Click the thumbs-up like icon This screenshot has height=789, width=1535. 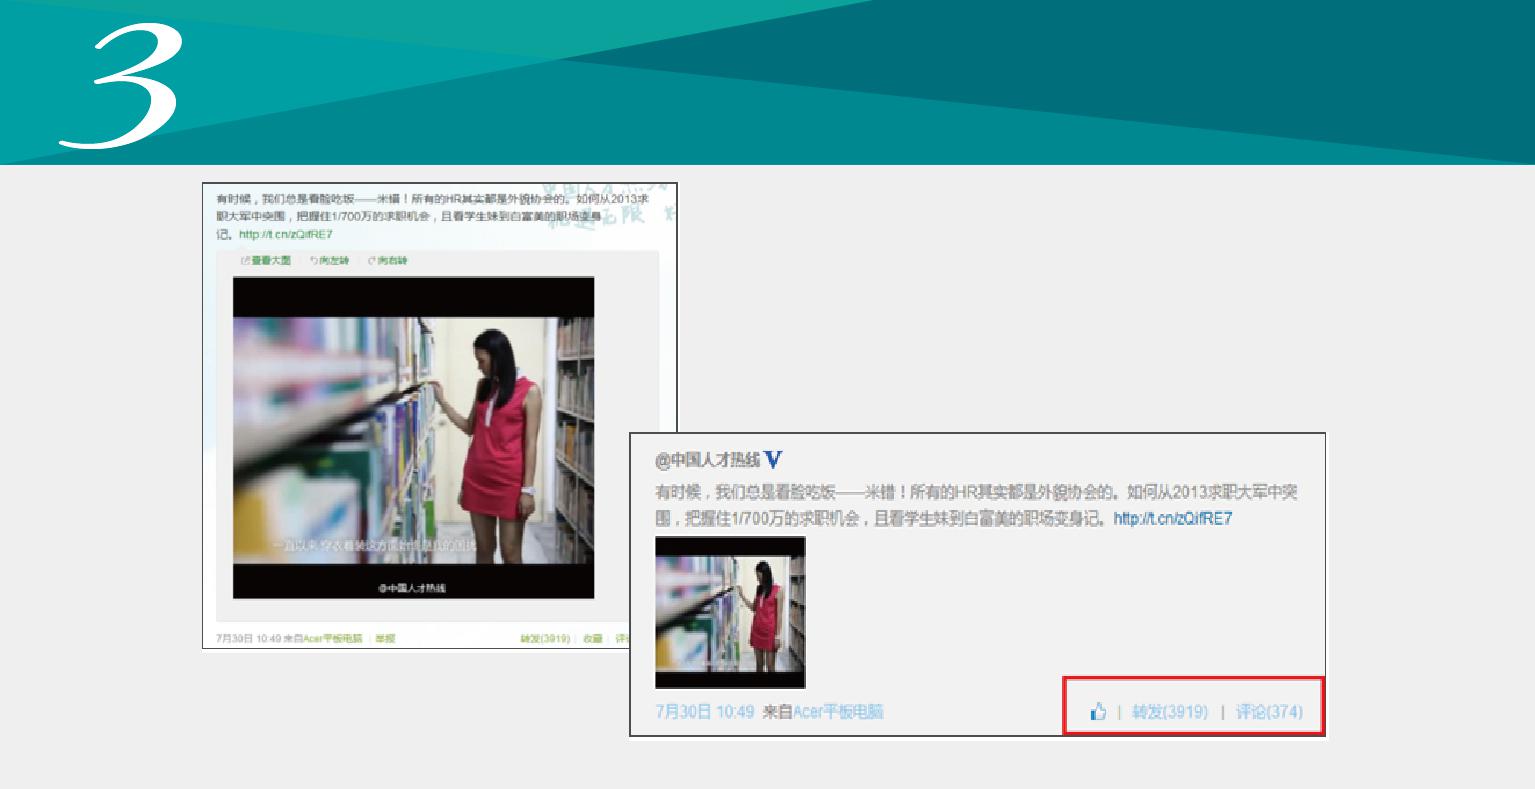click(1099, 712)
